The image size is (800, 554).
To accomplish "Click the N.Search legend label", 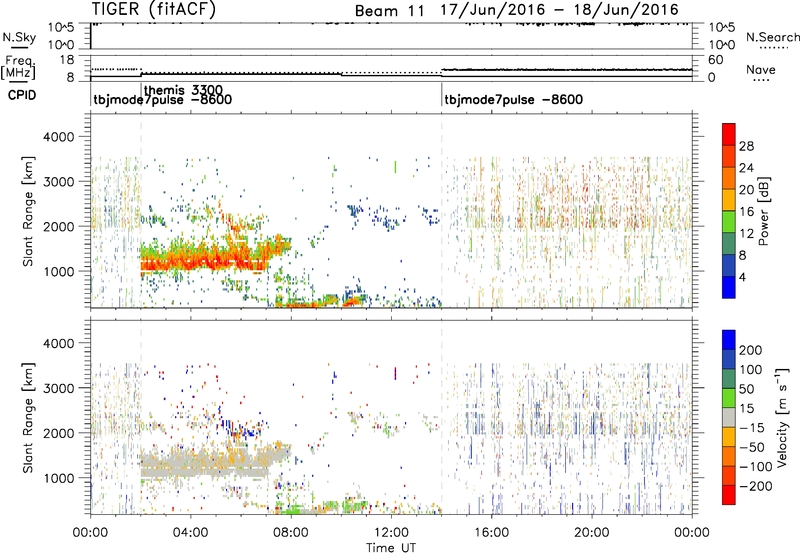I will (773, 37).
